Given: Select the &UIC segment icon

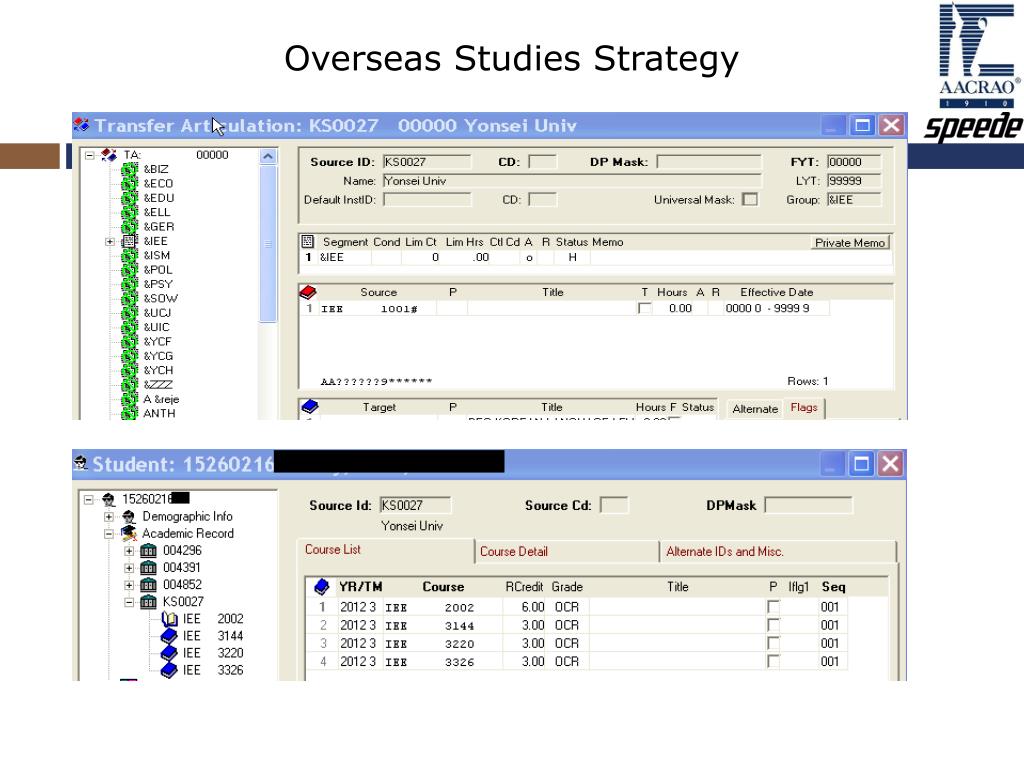Looking at the screenshot, I should tap(129, 327).
